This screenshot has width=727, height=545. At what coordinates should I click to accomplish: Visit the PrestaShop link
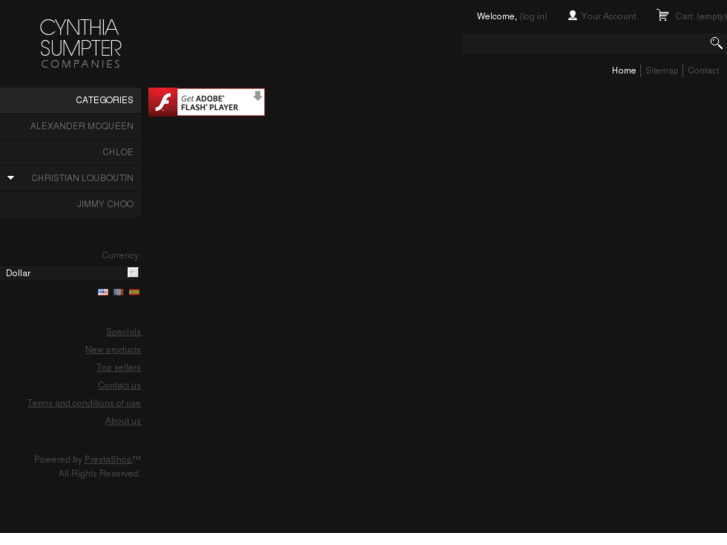click(108, 460)
